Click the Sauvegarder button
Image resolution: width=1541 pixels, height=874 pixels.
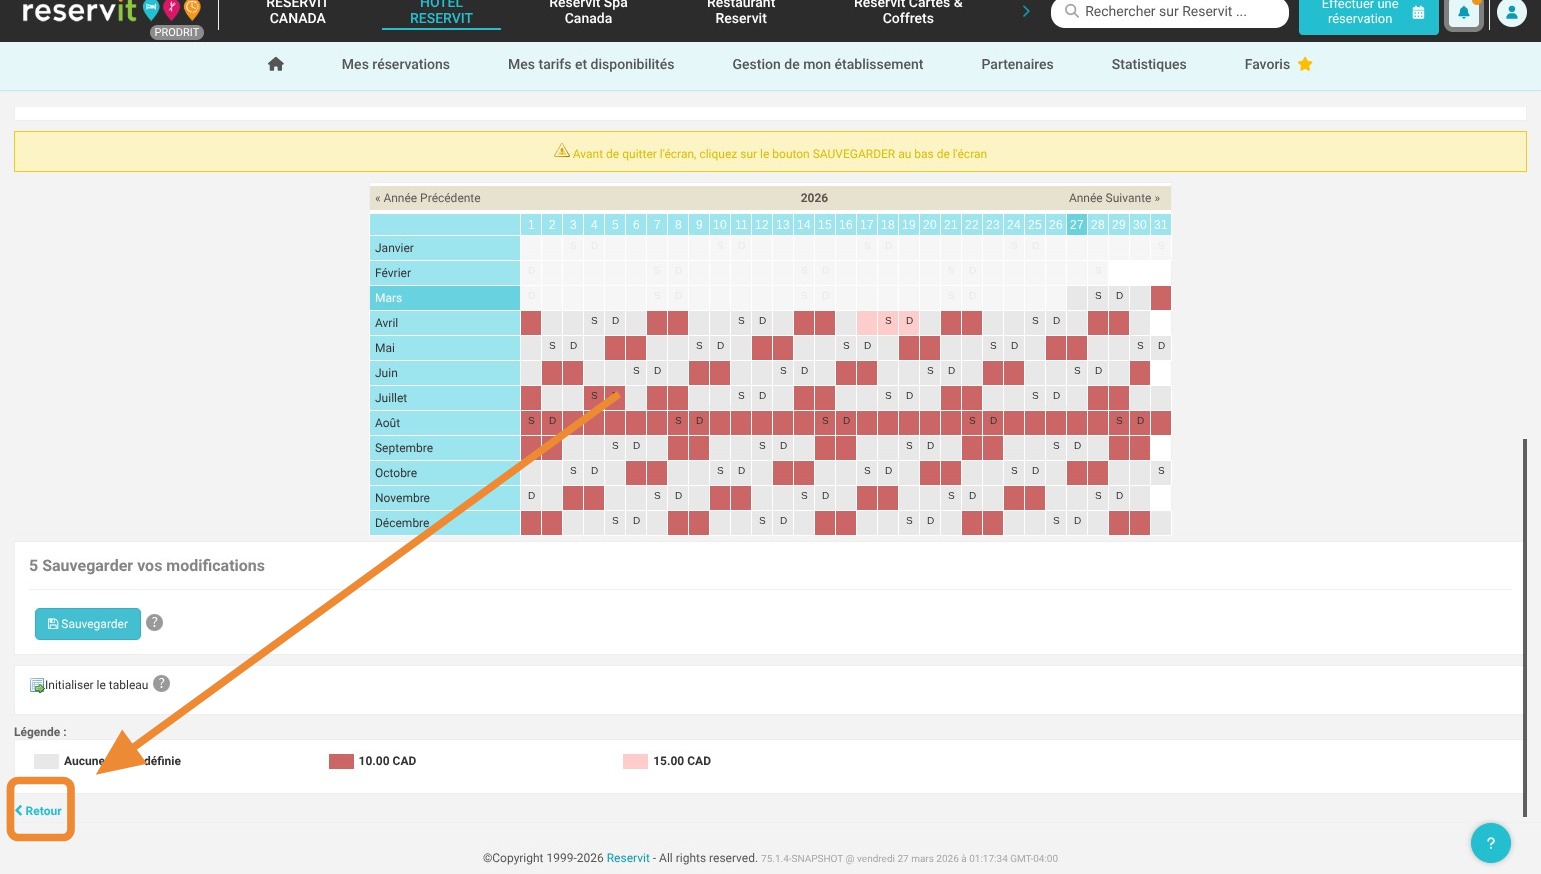pyautogui.click(x=88, y=623)
